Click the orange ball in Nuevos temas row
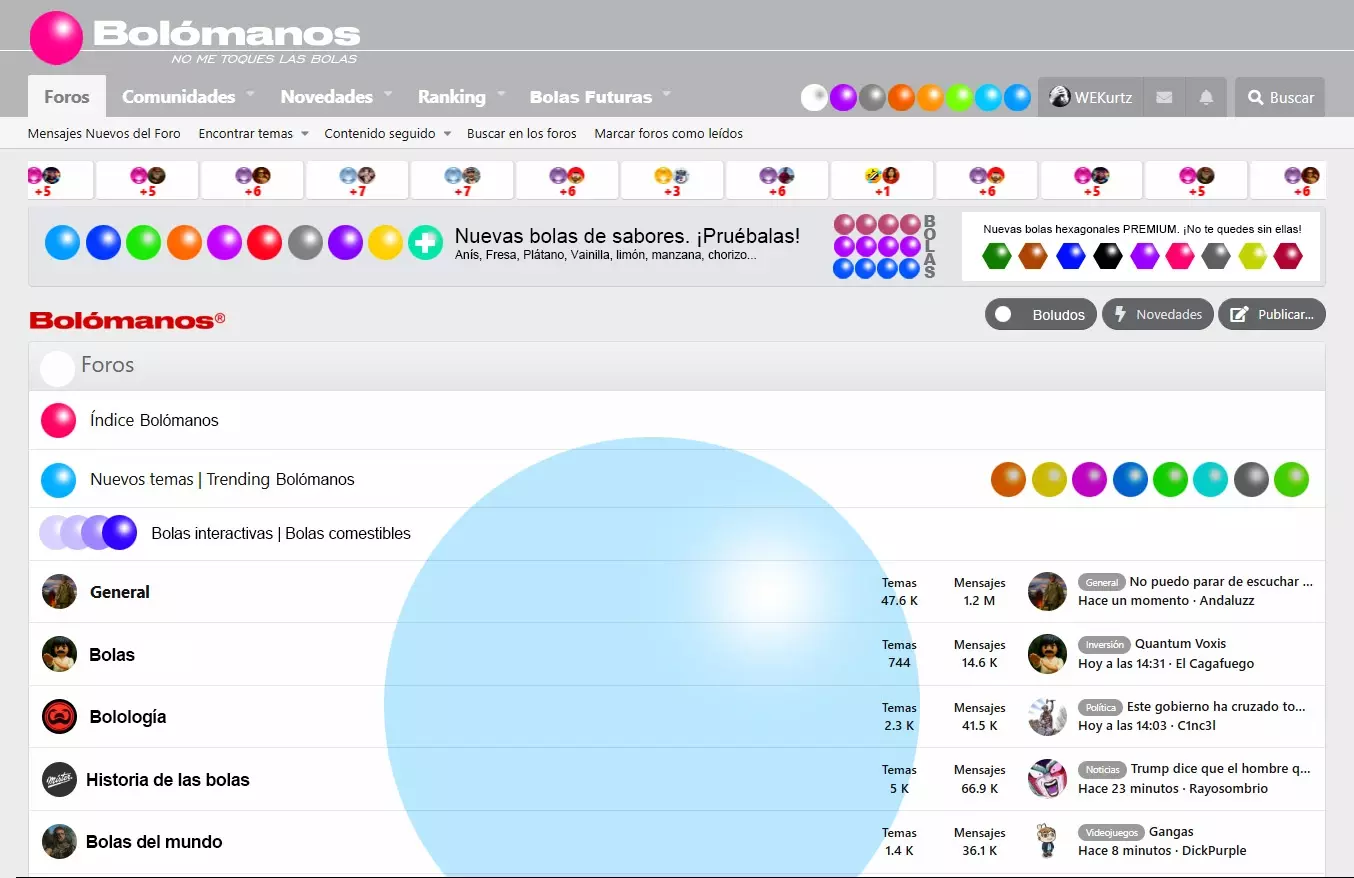This screenshot has height=878, width=1354. pos(1009,479)
